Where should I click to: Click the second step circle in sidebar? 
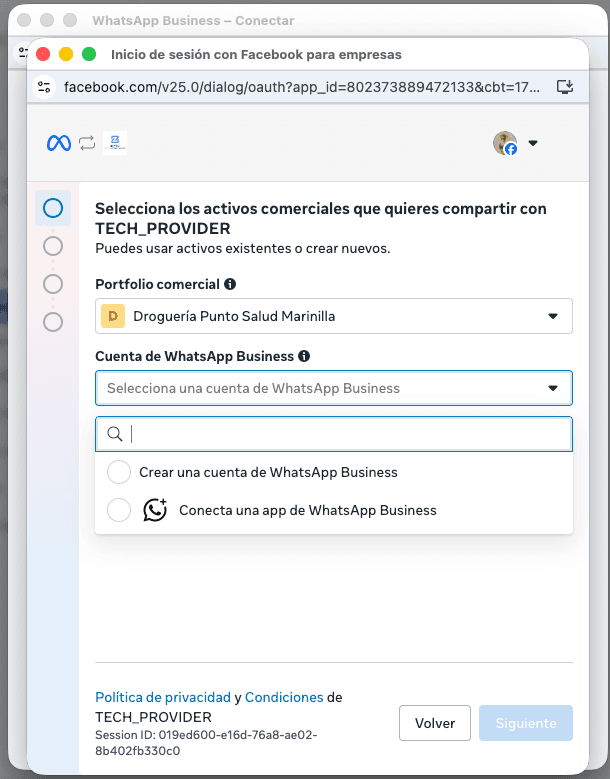(53, 246)
